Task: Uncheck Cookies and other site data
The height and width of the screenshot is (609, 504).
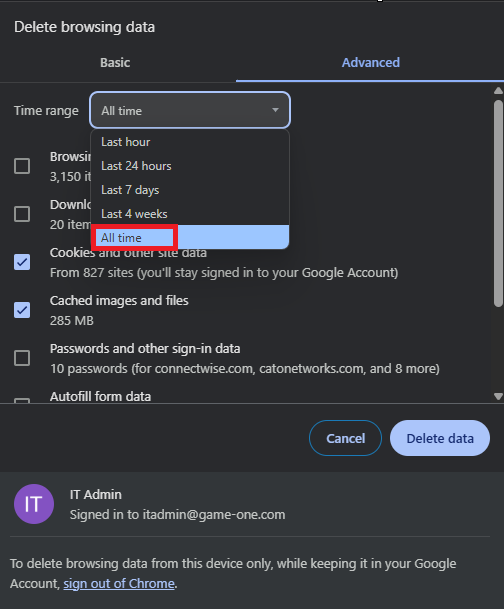Action: (x=22, y=262)
